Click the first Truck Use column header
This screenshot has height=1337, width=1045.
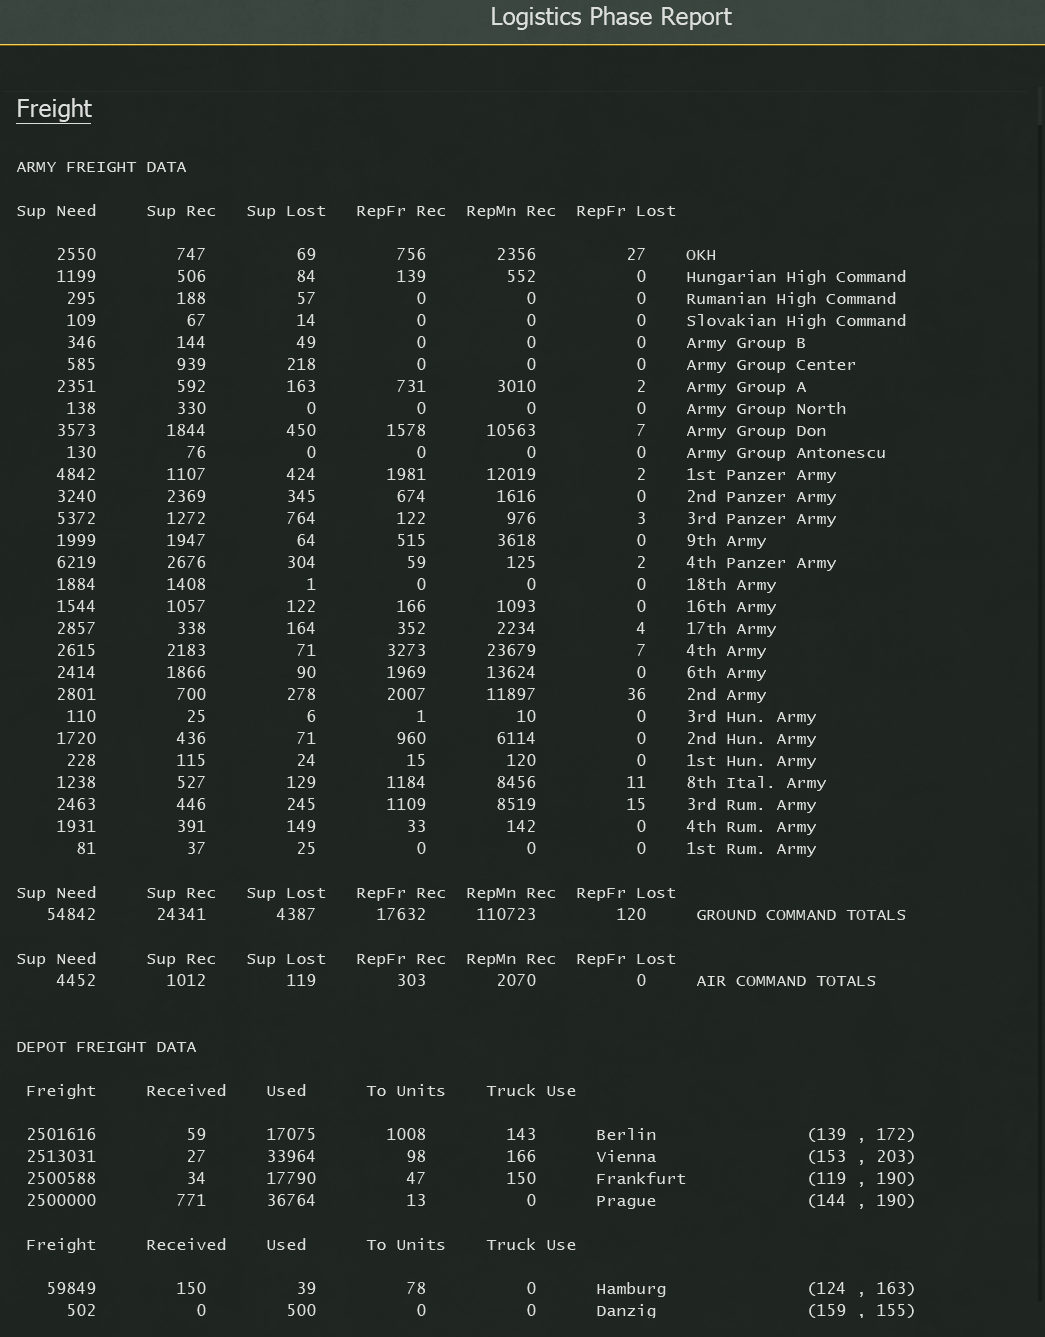pyautogui.click(x=531, y=1091)
